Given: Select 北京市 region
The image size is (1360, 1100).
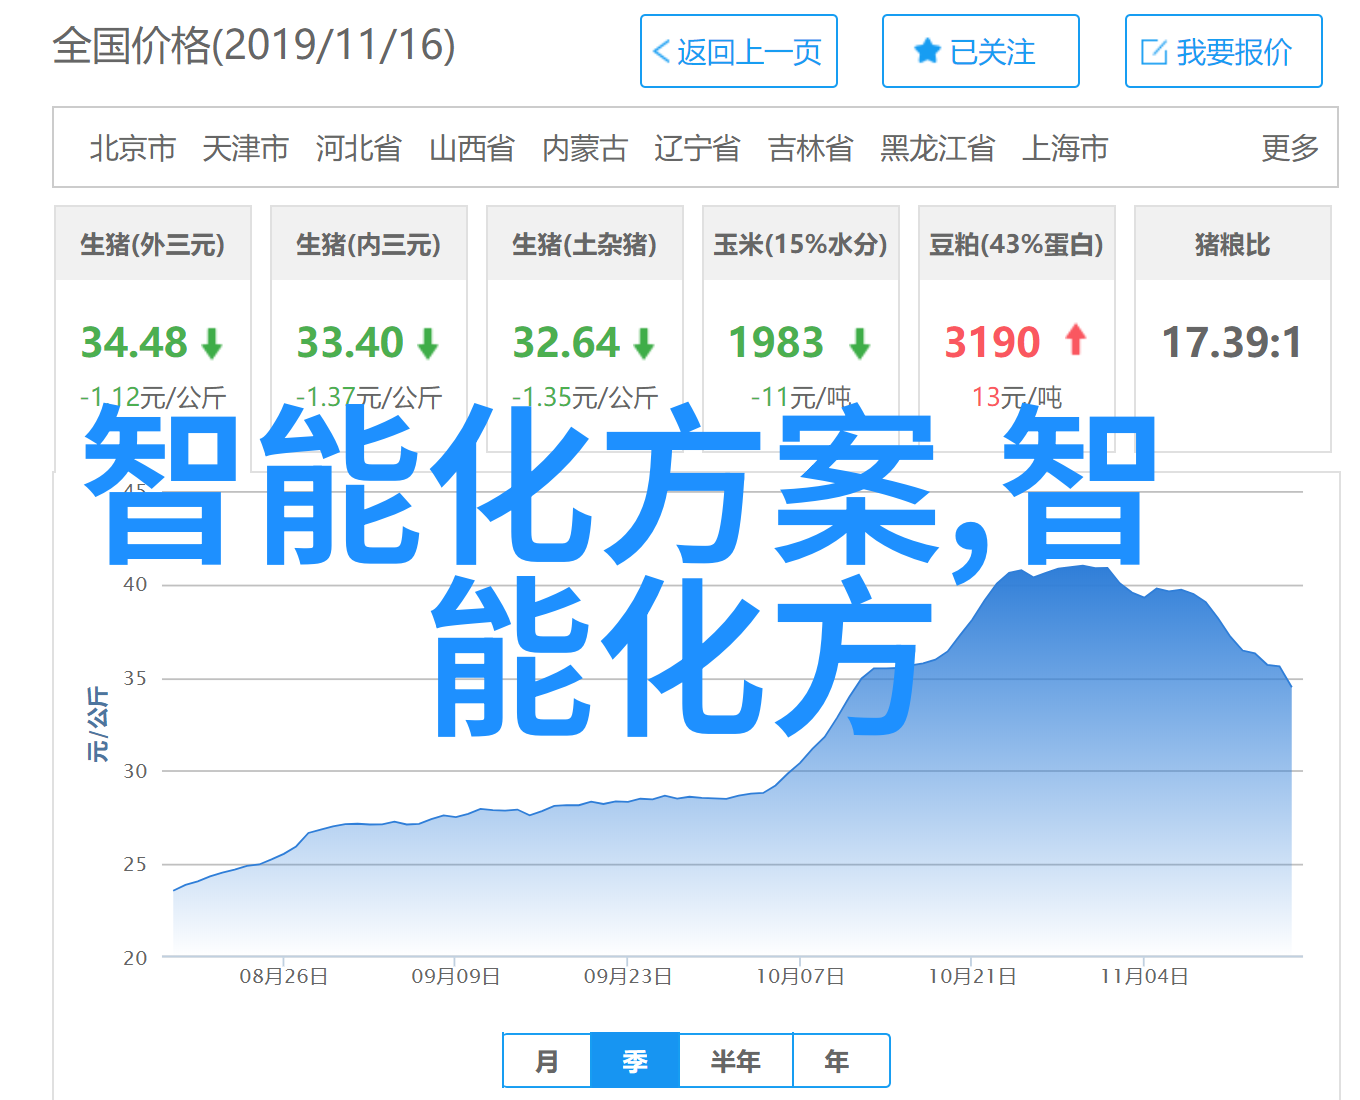Looking at the screenshot, I should coord(132,148).
